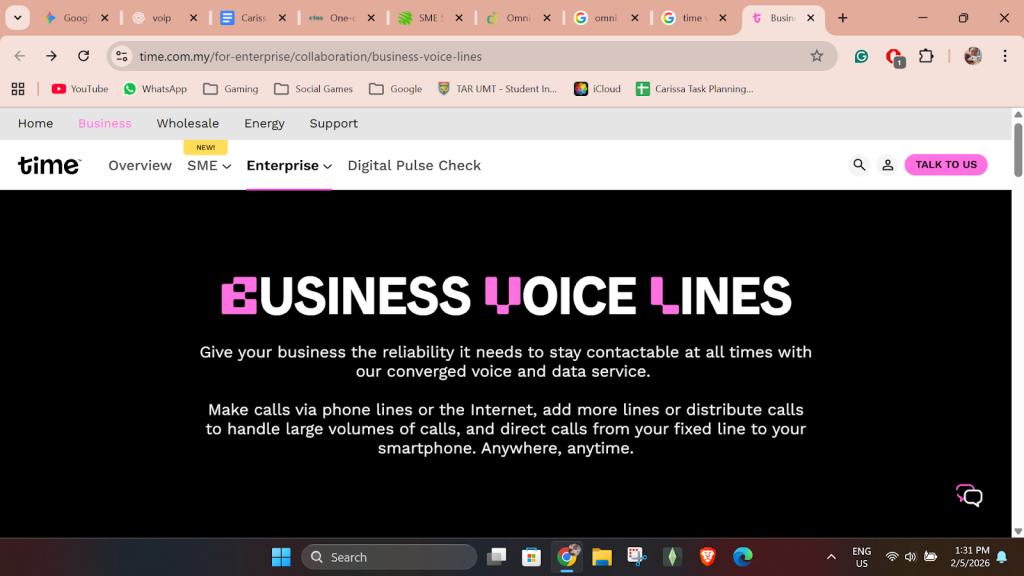The image size is (1024, 576).
Task: Open the live chat bubble icon
Action: (969, 496)
